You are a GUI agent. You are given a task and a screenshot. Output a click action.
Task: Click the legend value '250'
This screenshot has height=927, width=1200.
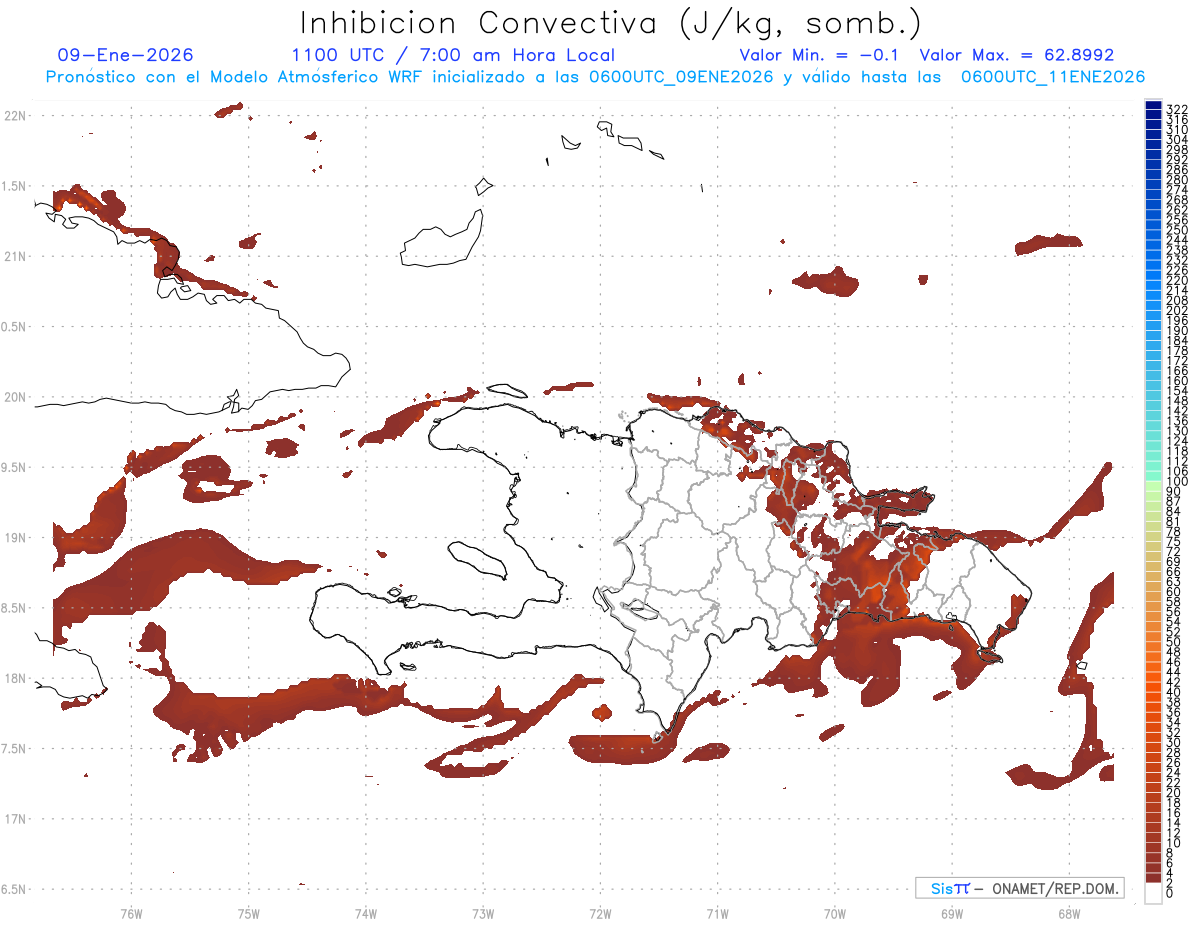(1177, 230)
